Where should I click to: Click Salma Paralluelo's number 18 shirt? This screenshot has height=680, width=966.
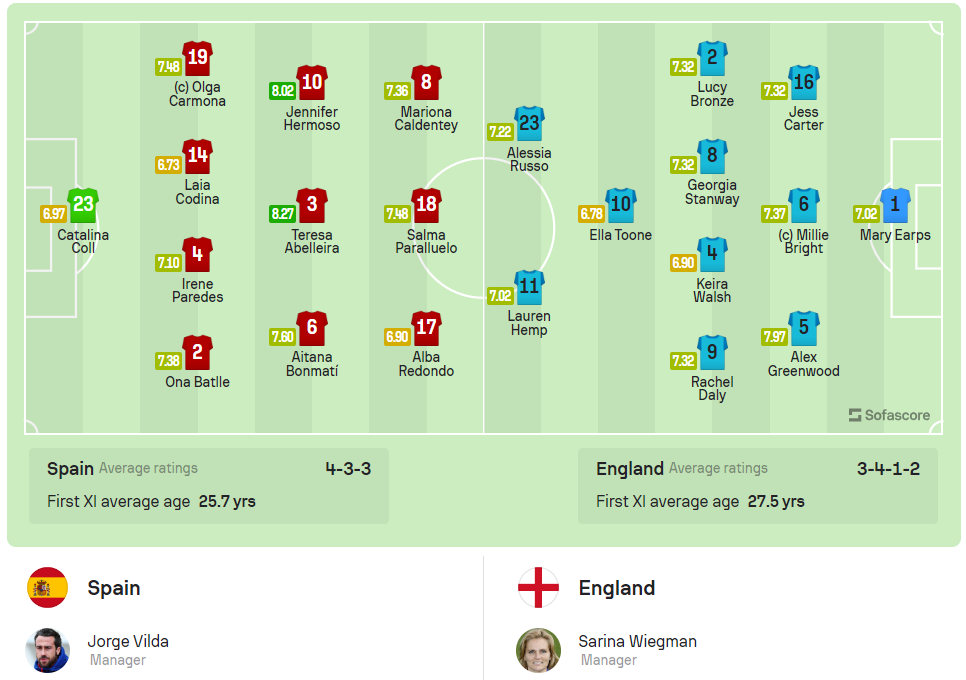[426, 205]
